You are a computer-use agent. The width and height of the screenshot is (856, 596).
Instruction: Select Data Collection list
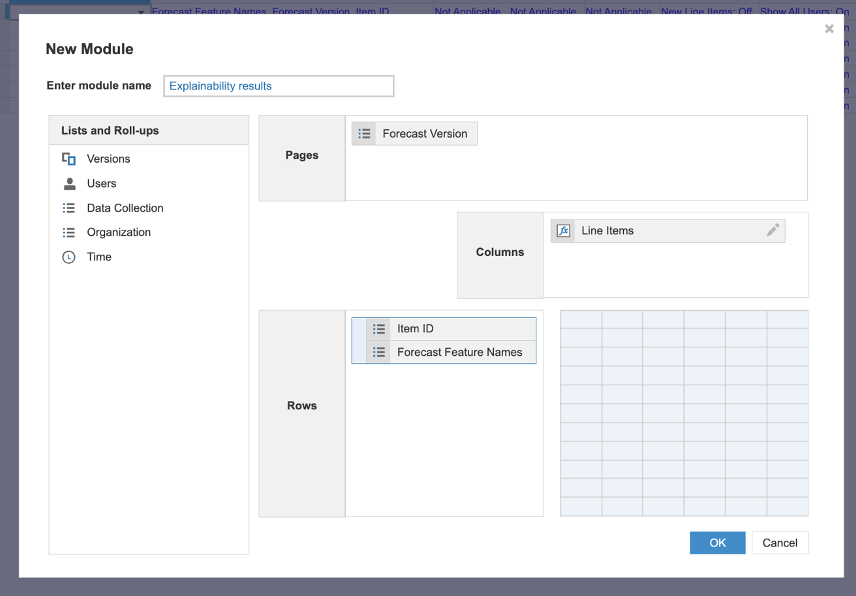pyautogui.click(x=125, y=207)
